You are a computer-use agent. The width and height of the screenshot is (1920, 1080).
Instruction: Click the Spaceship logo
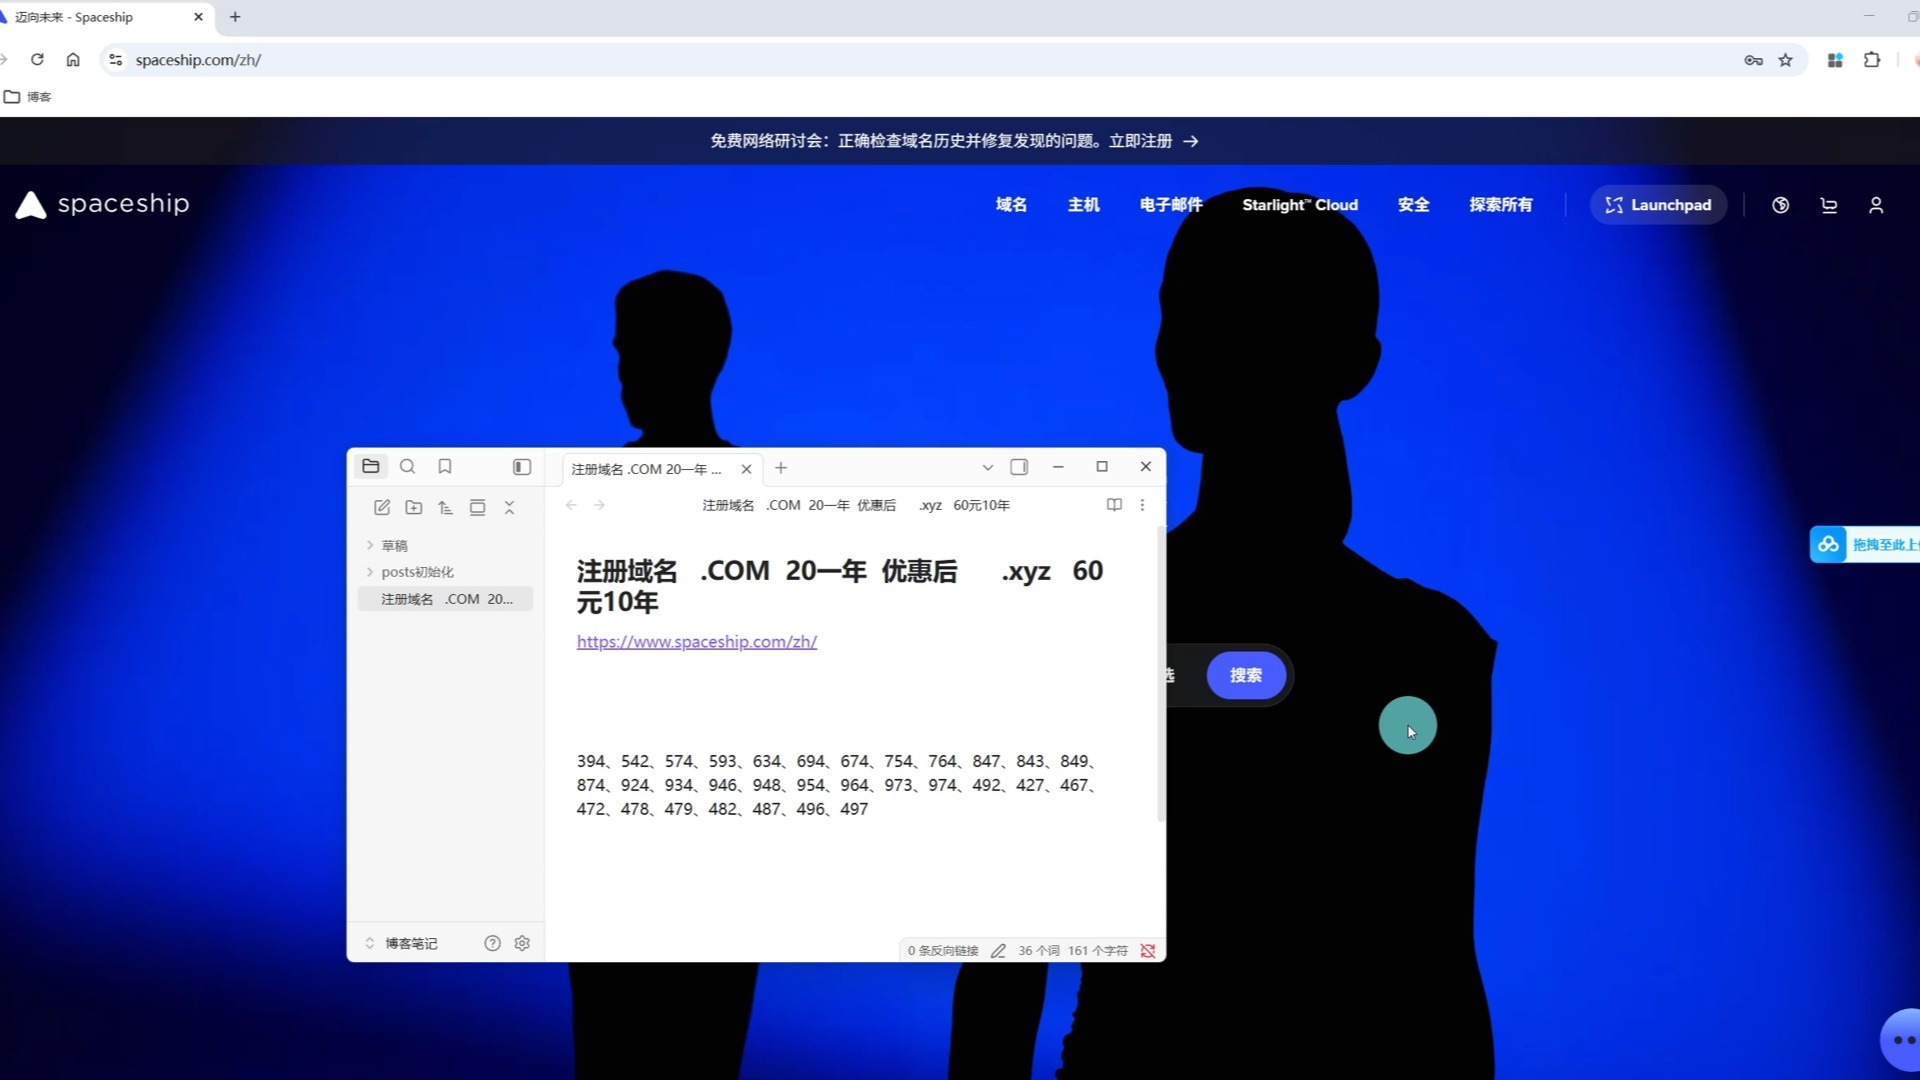[102, 204]
